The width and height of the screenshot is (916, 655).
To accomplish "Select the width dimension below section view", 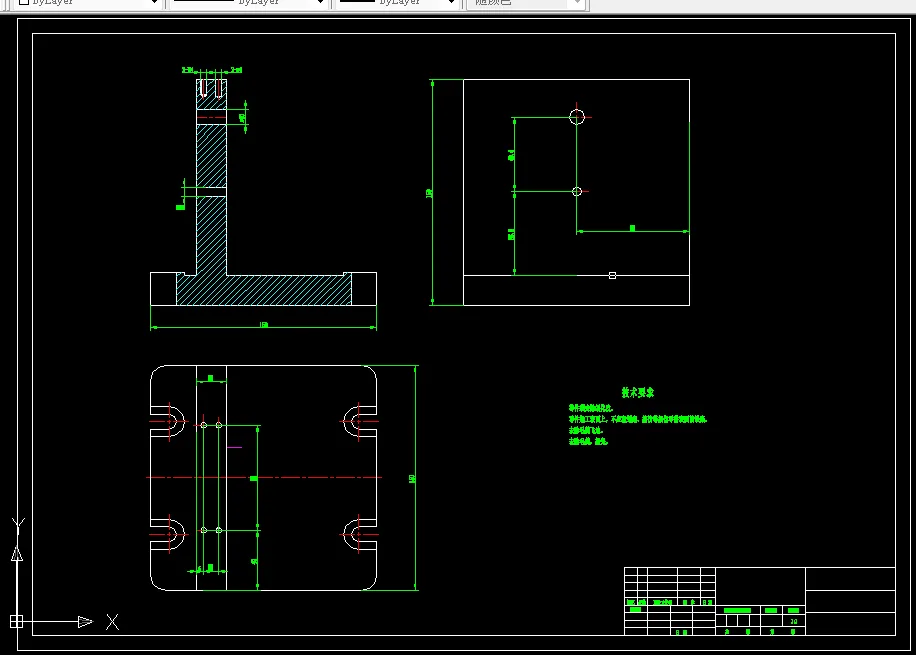I will pyautogui.click(x=263, y=326).
